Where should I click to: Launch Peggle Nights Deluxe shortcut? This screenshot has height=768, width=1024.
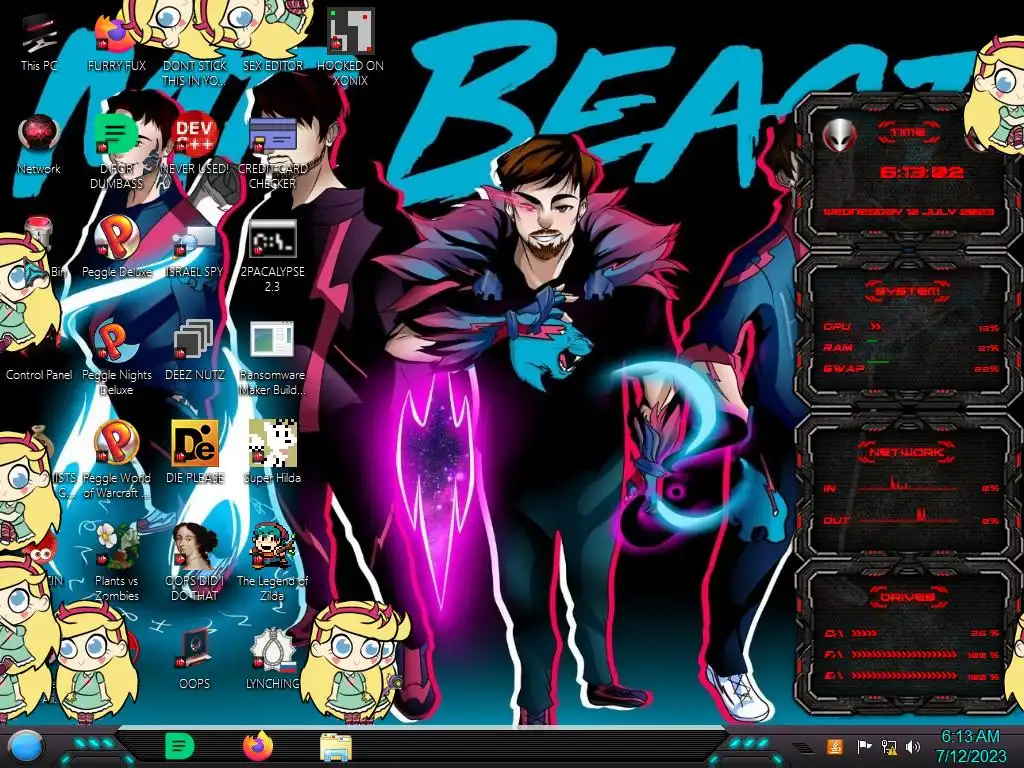click(116, 358)
